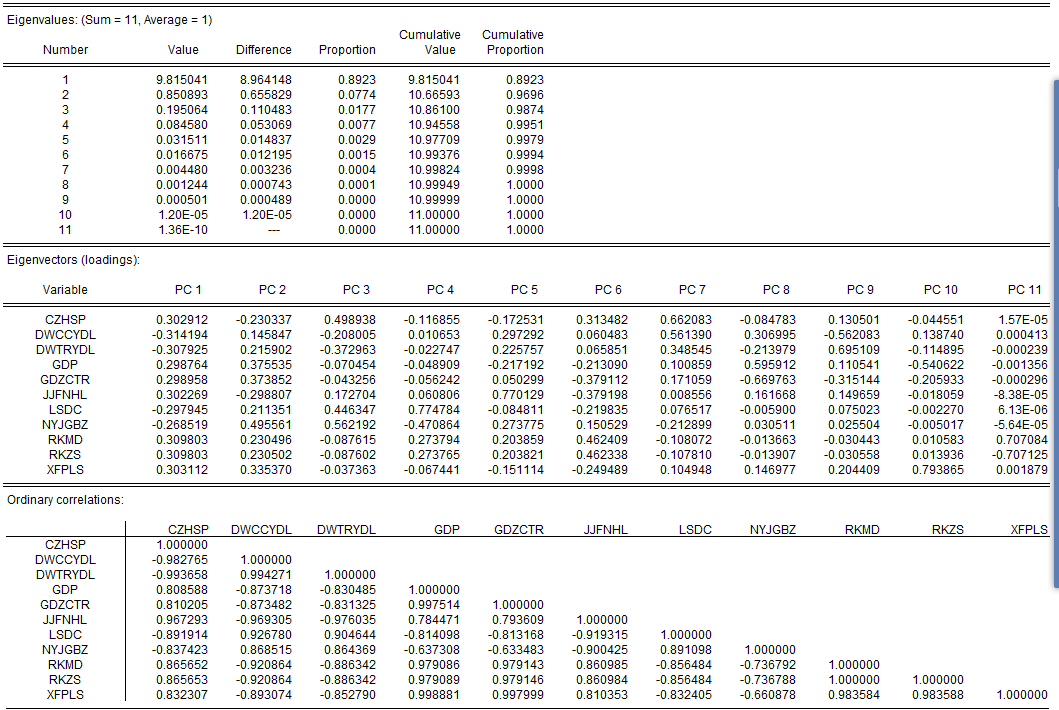The height and width of the screenshot is (710, 1059).
Task: Click the LSDC row label in correlations table
Action: point(65,635)
